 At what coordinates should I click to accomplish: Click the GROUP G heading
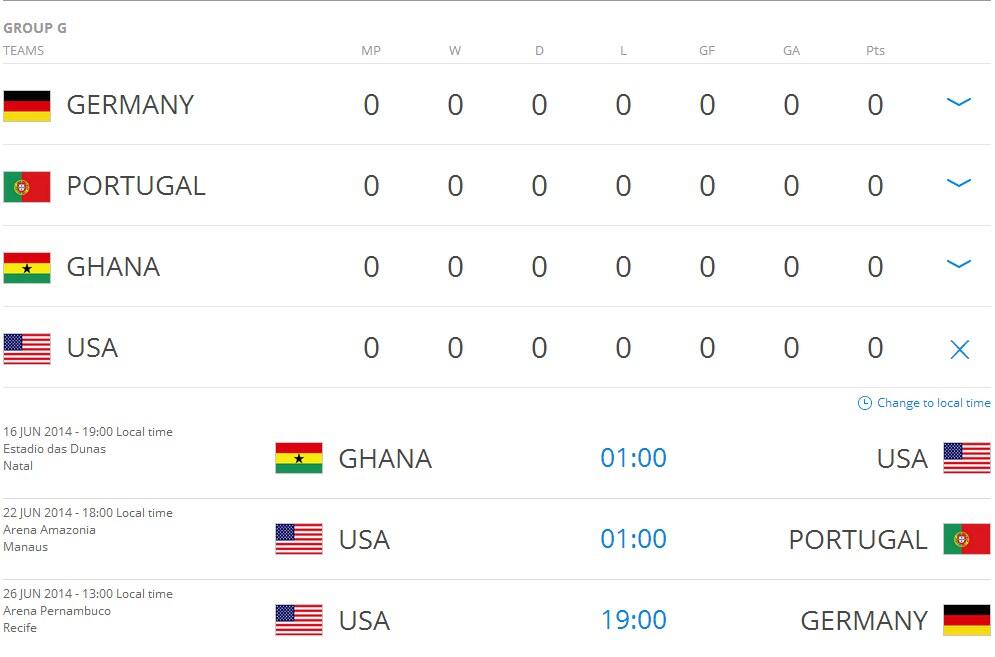35,28
